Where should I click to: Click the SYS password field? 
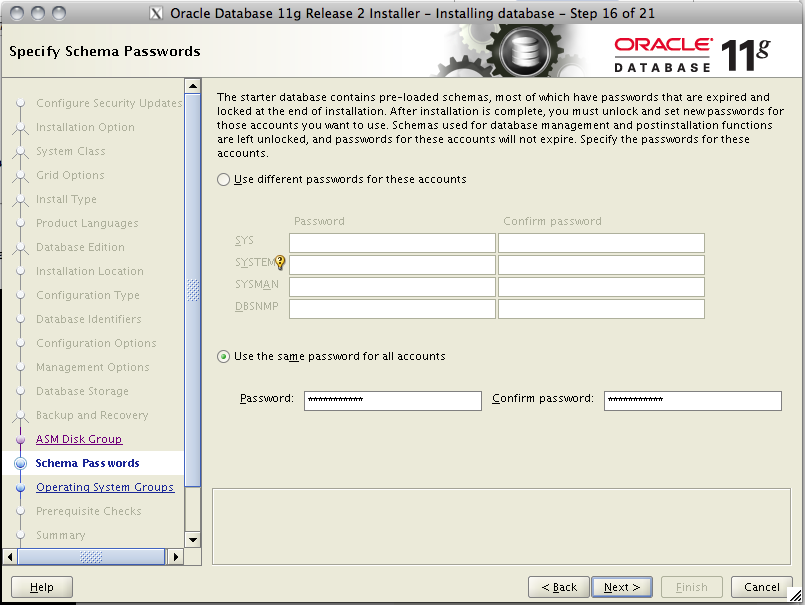[392, 243]
